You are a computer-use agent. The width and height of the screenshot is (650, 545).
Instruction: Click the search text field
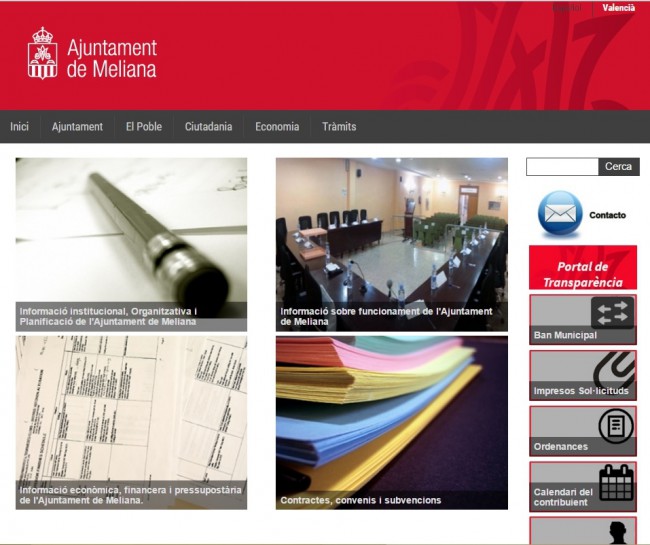[x=562, y=167]
